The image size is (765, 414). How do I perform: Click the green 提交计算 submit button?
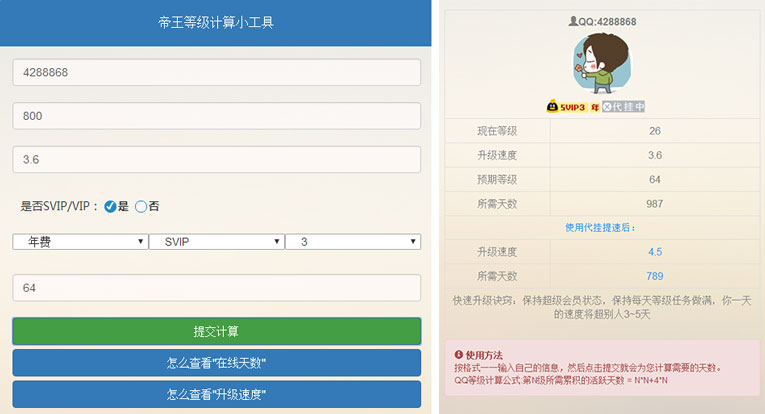pos(216,331)
